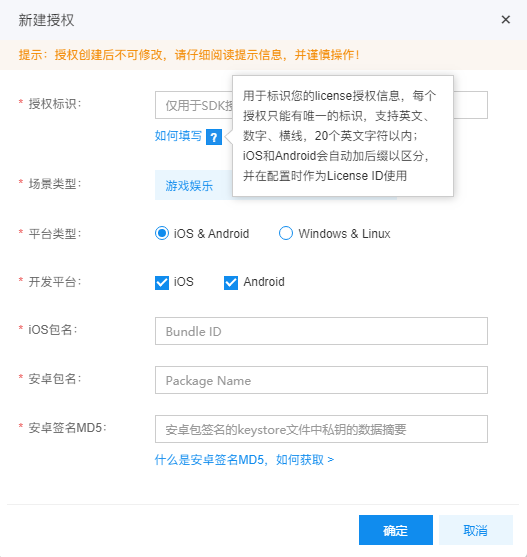
Task: Confirm with the 确定 button
Action: click(x=396, y=530)
